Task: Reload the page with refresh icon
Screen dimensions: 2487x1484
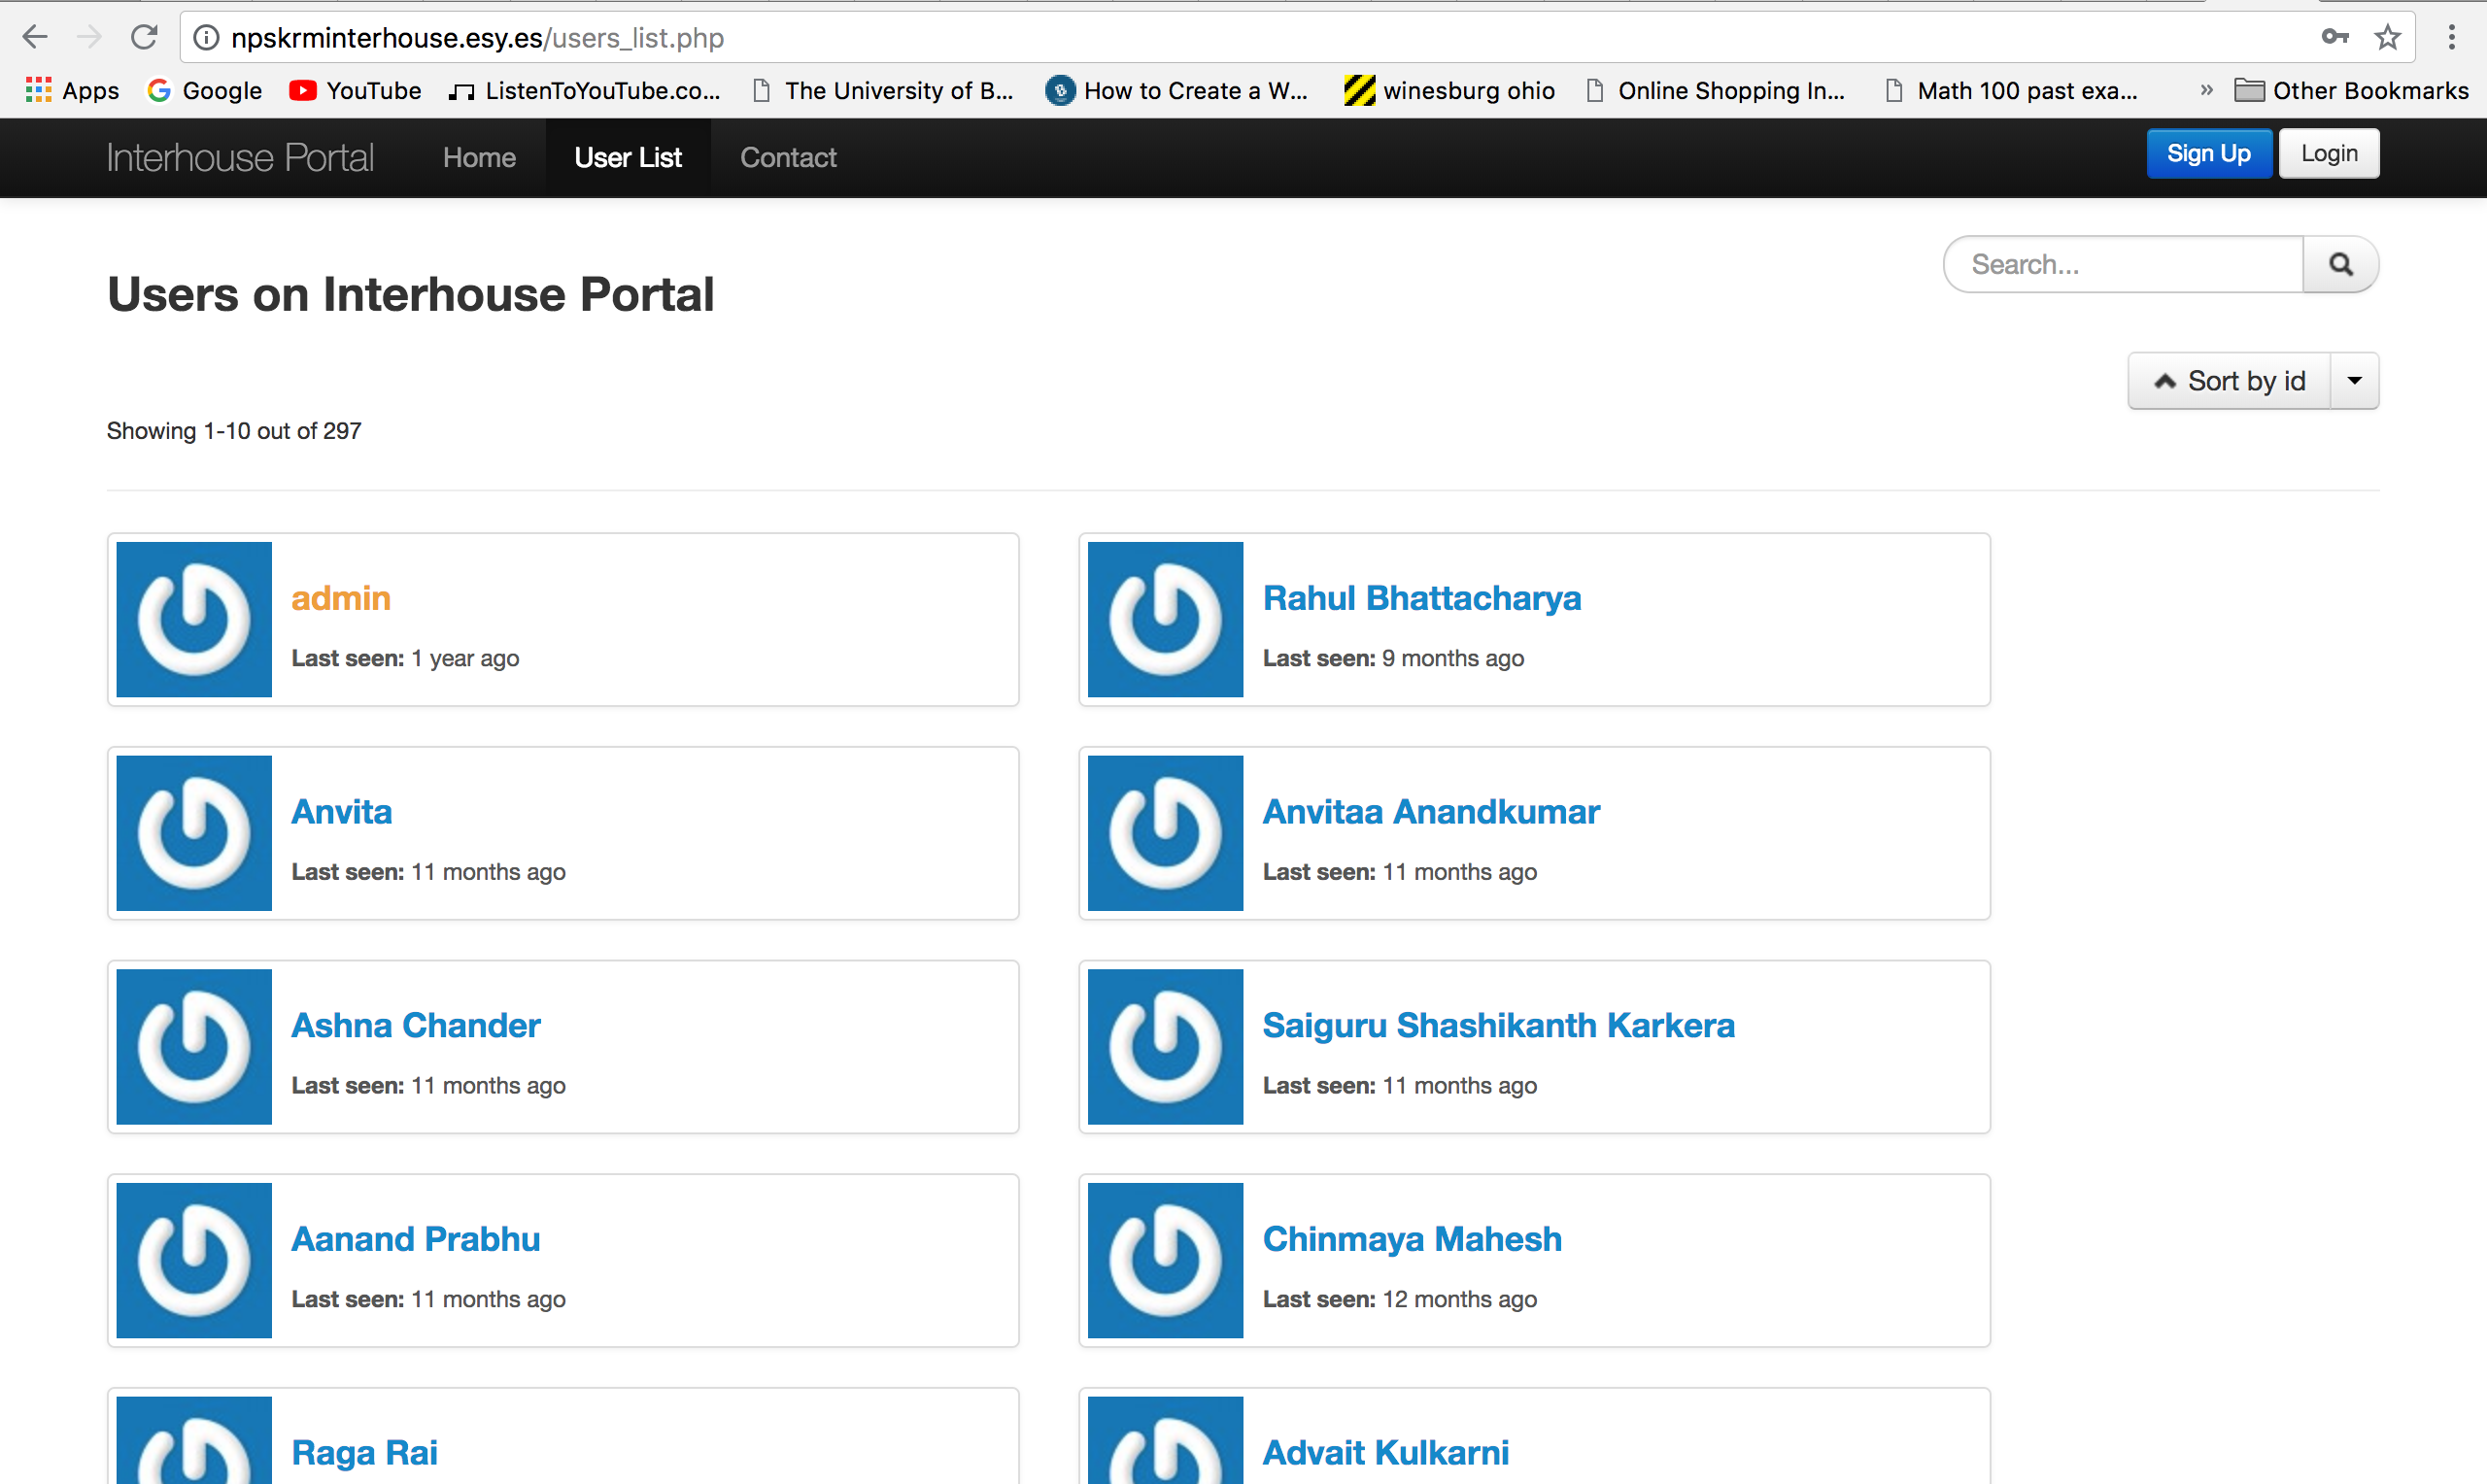Action: [x=144, y=37]
